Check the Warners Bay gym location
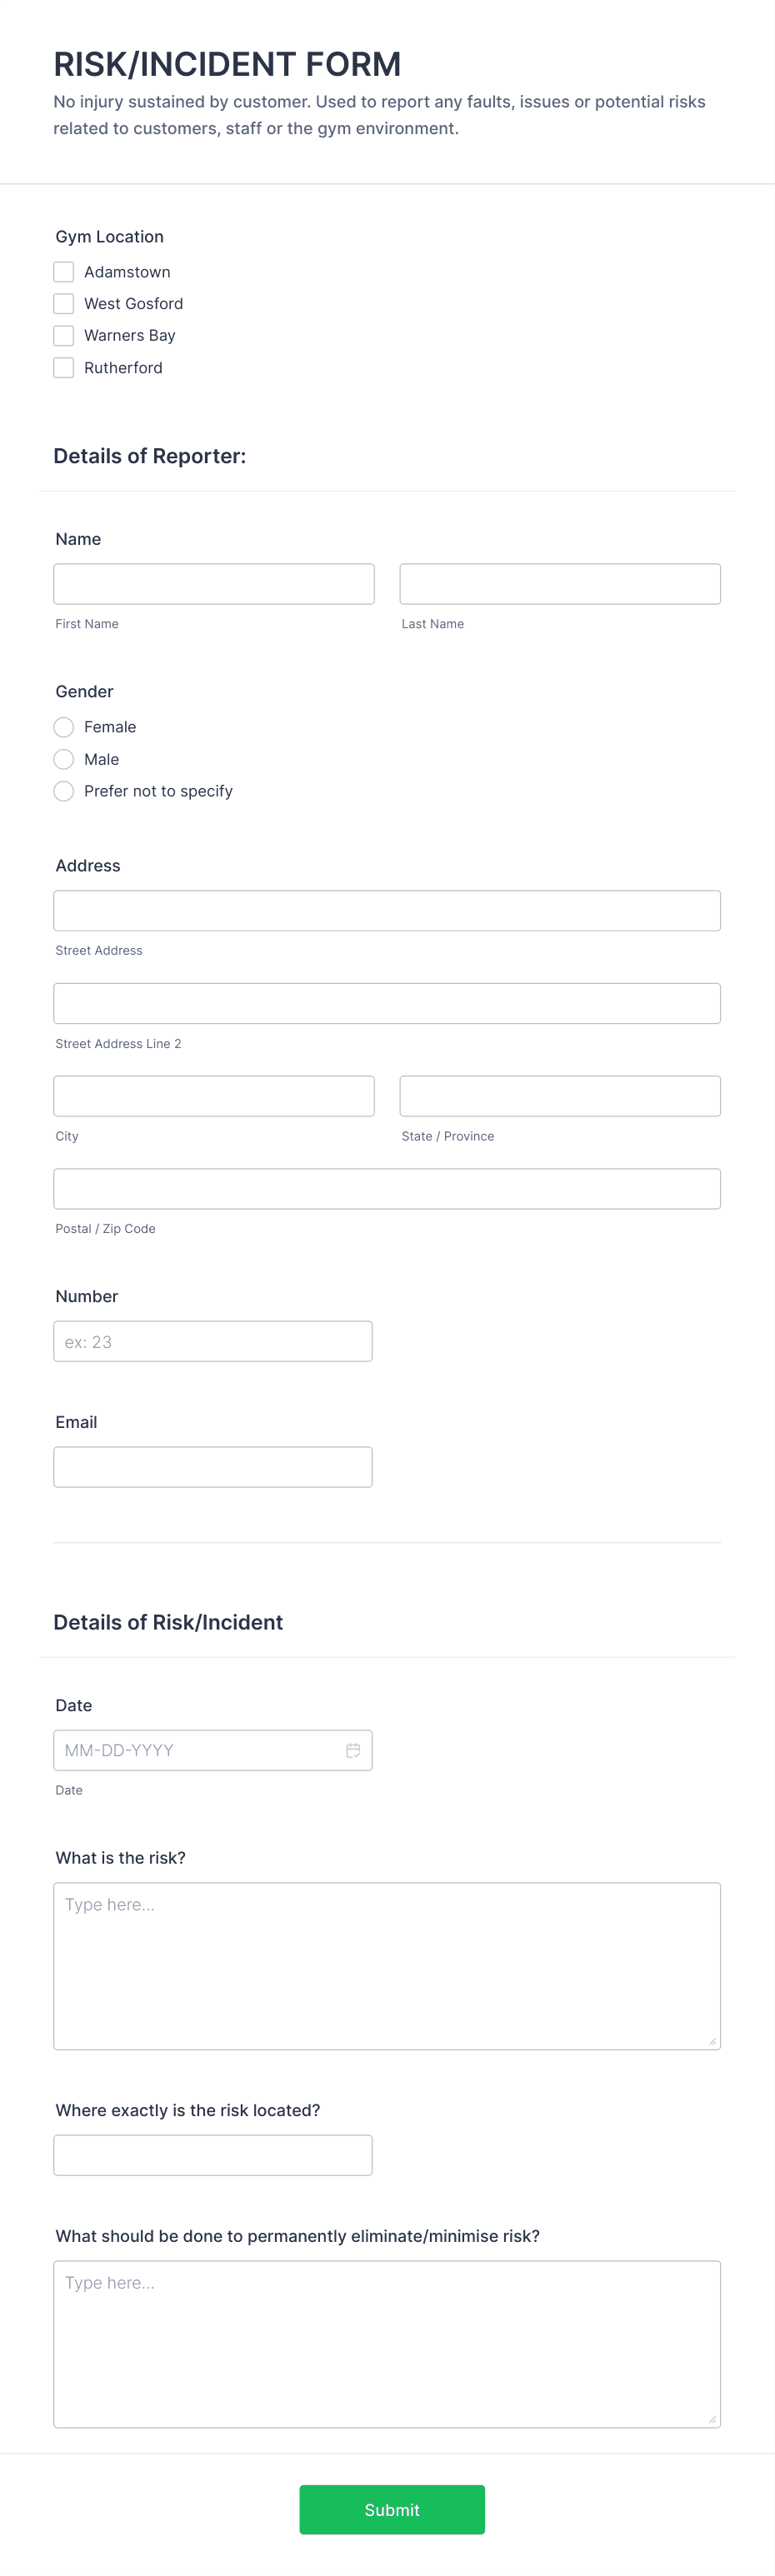 pos(63,335)
